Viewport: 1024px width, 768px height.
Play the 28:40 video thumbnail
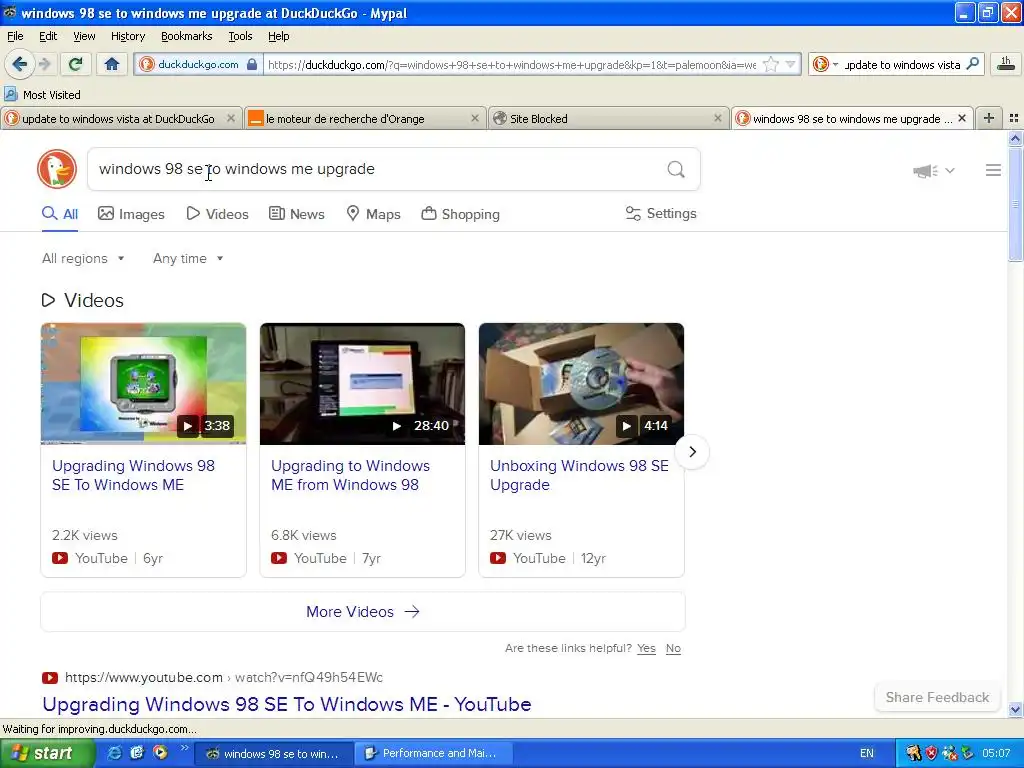coord(362,384)
